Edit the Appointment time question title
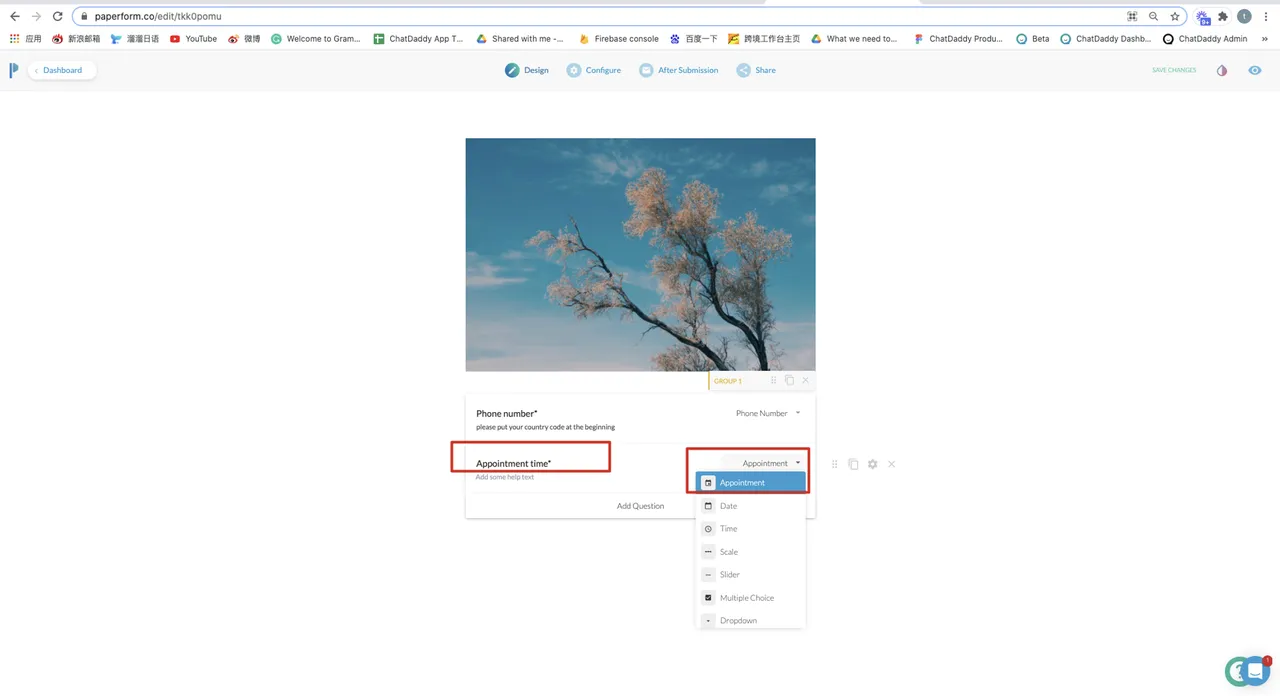 tap(513, 463)
